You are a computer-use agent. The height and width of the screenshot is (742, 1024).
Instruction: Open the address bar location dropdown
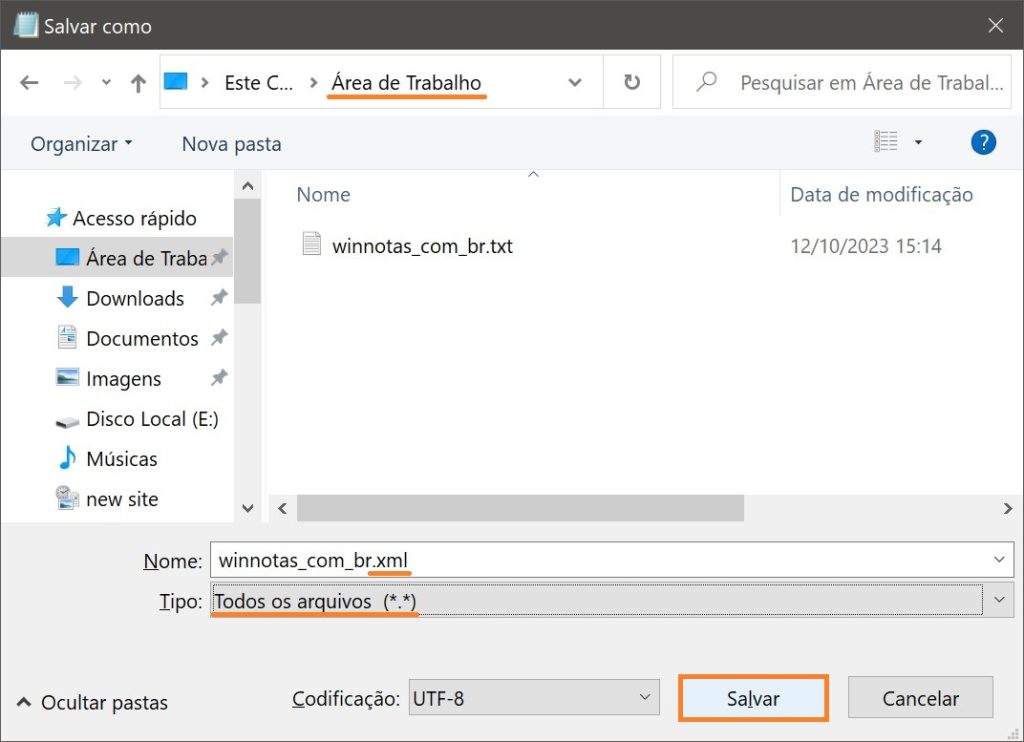click(575, 82)
